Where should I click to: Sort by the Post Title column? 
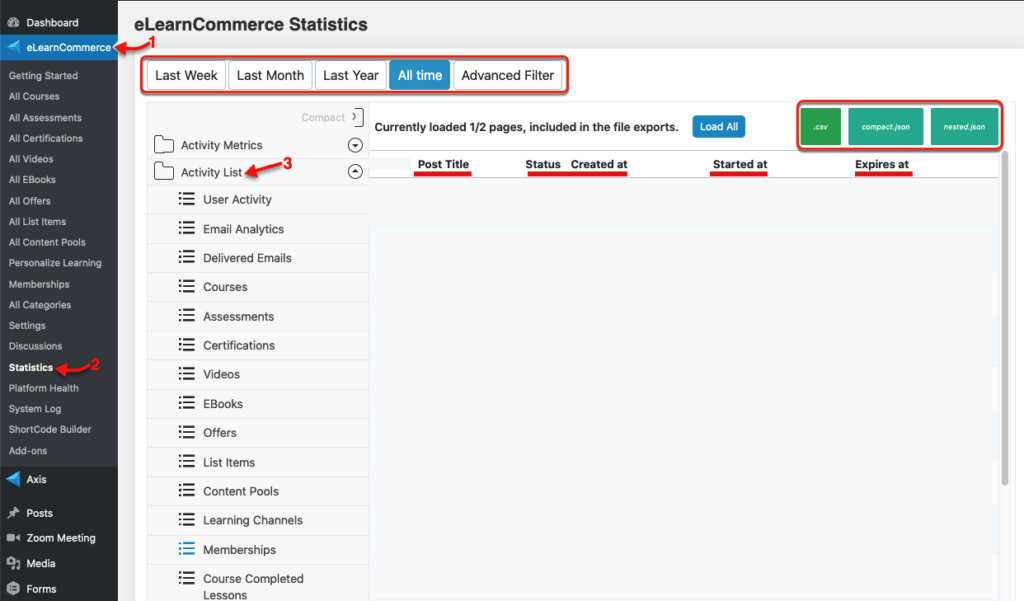click(443, 165)
